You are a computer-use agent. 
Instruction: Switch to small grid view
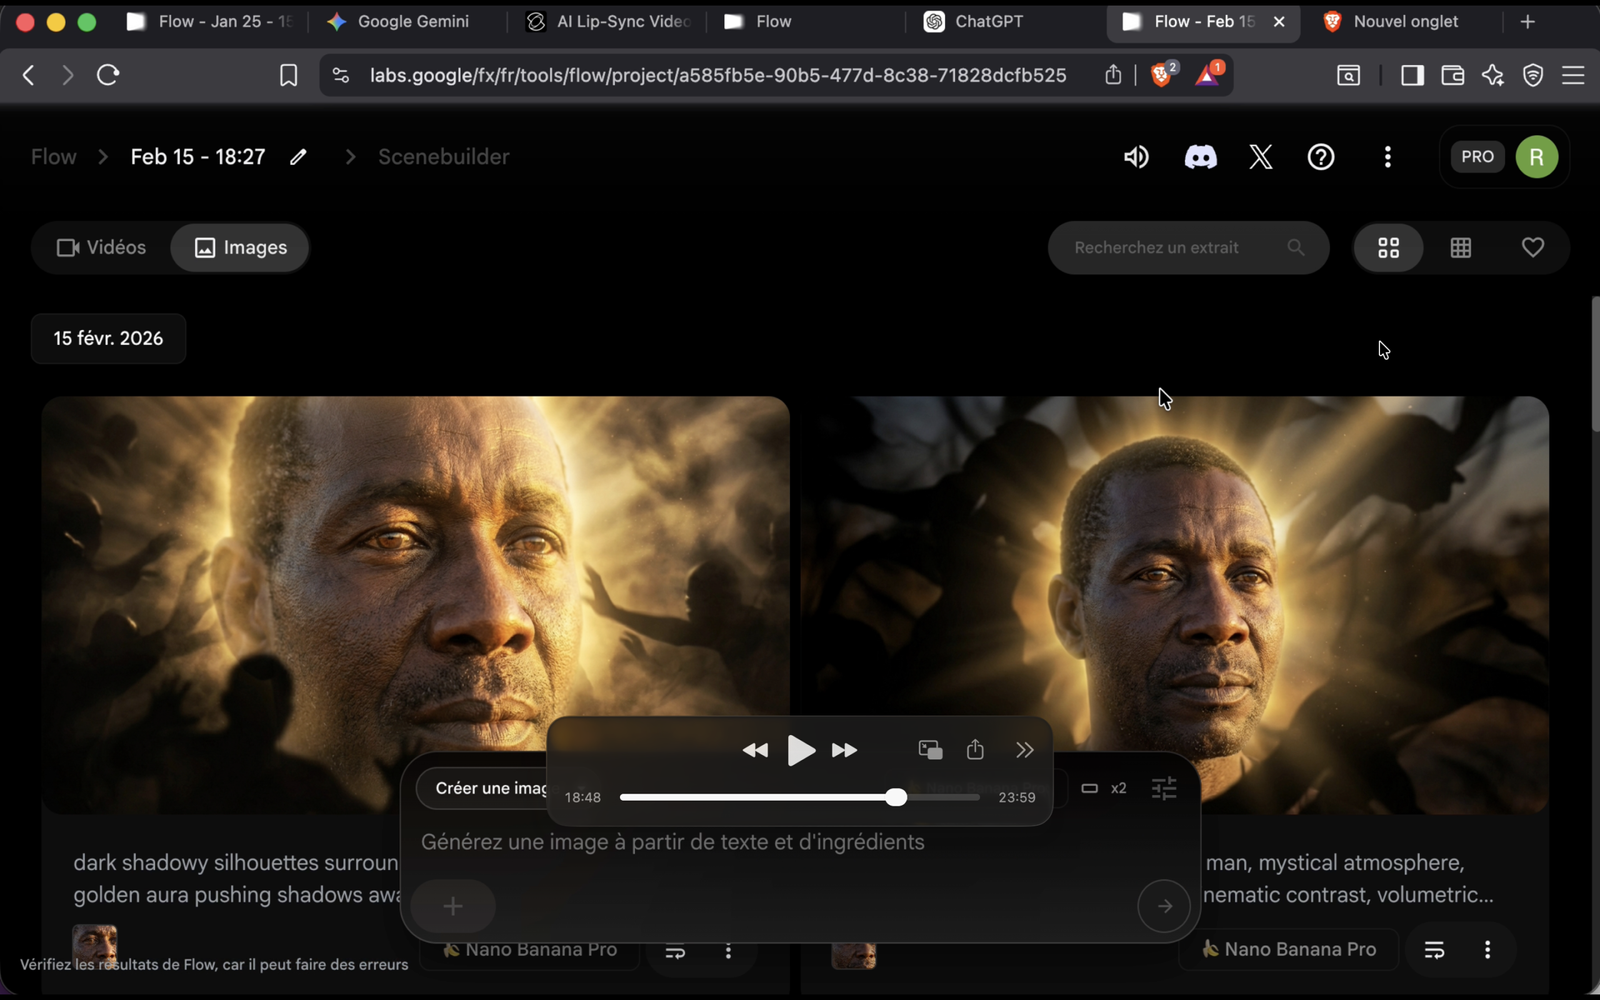tap(1460, 248)
